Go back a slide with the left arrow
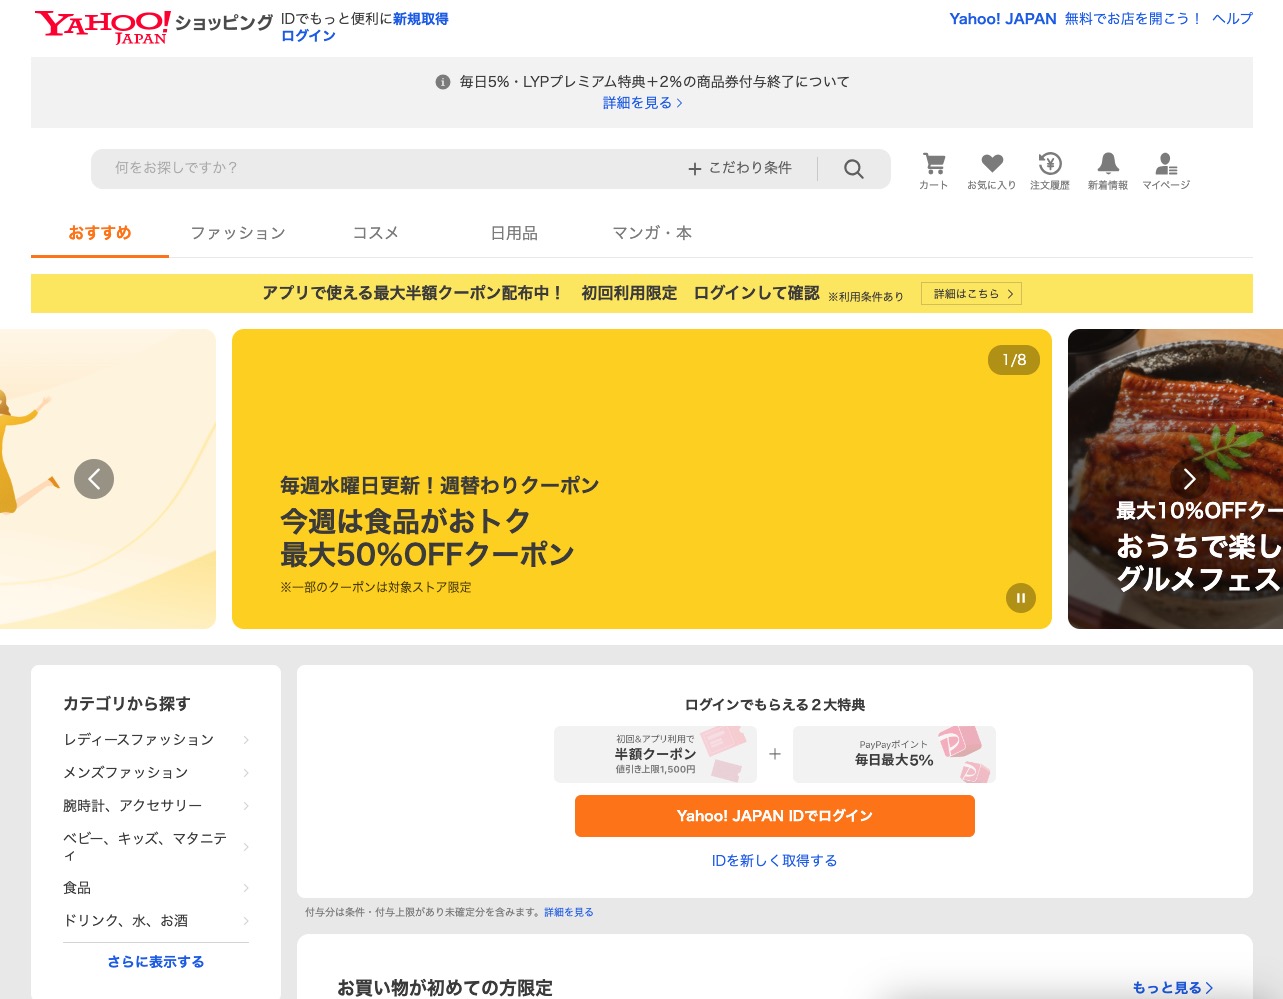Image resolution: width=1283 pixels, height=999 pixels. tap(94, 479)
